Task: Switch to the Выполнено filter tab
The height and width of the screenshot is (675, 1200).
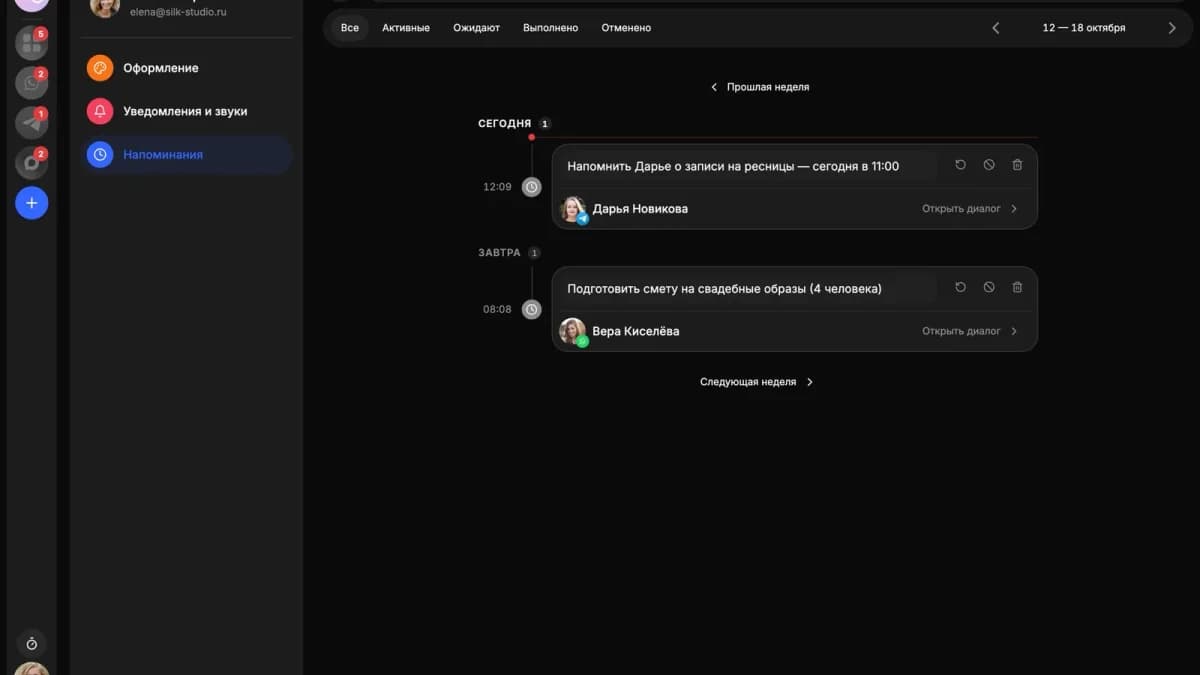Action: 550,28
